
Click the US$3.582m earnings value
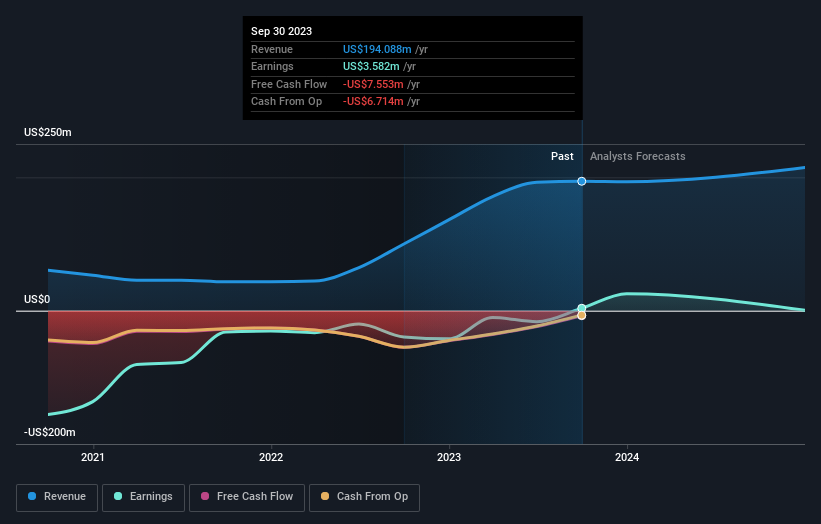point(371,66)
